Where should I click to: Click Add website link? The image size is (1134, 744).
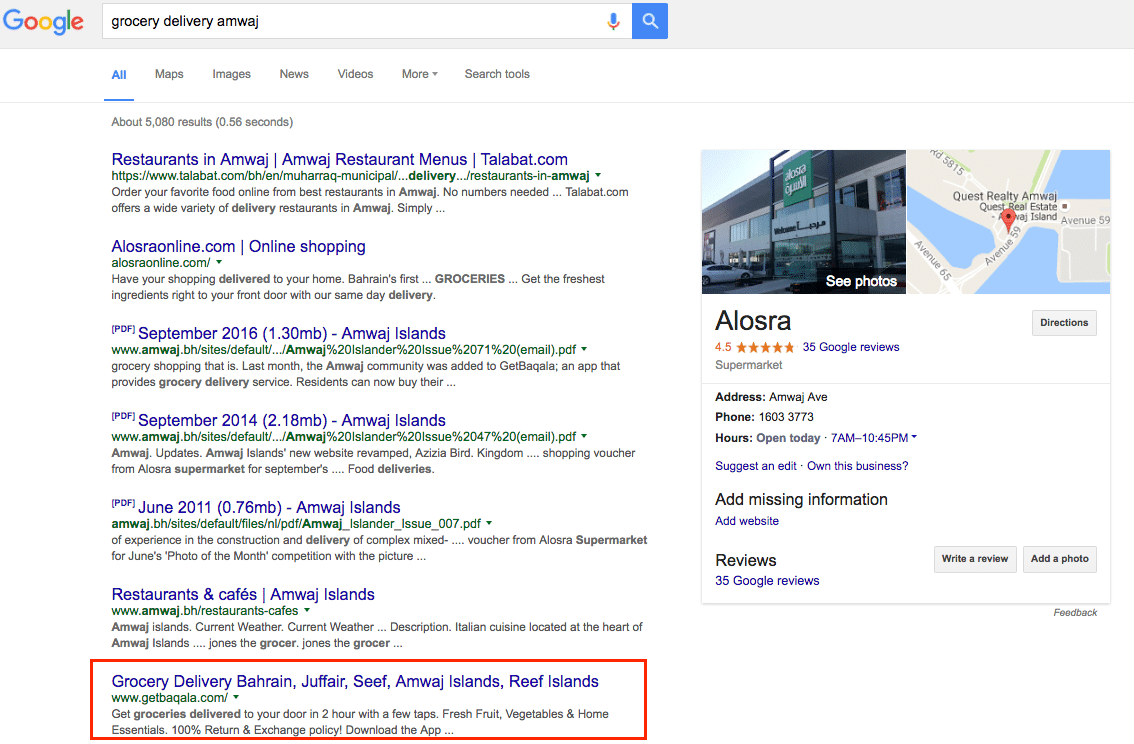tap(747, 521)
